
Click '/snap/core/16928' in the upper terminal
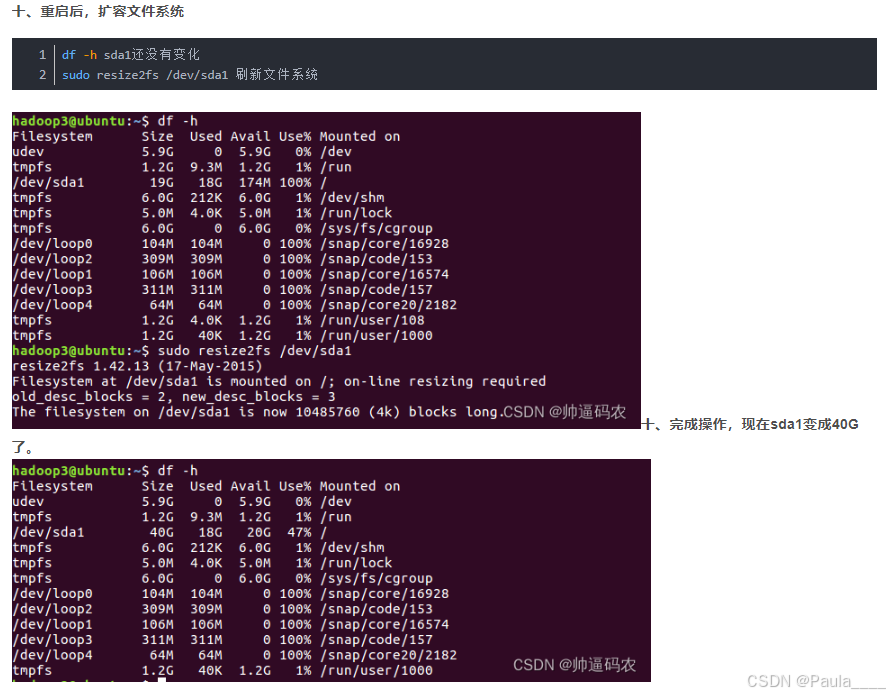pyautogui.click(x=384, y=244)
